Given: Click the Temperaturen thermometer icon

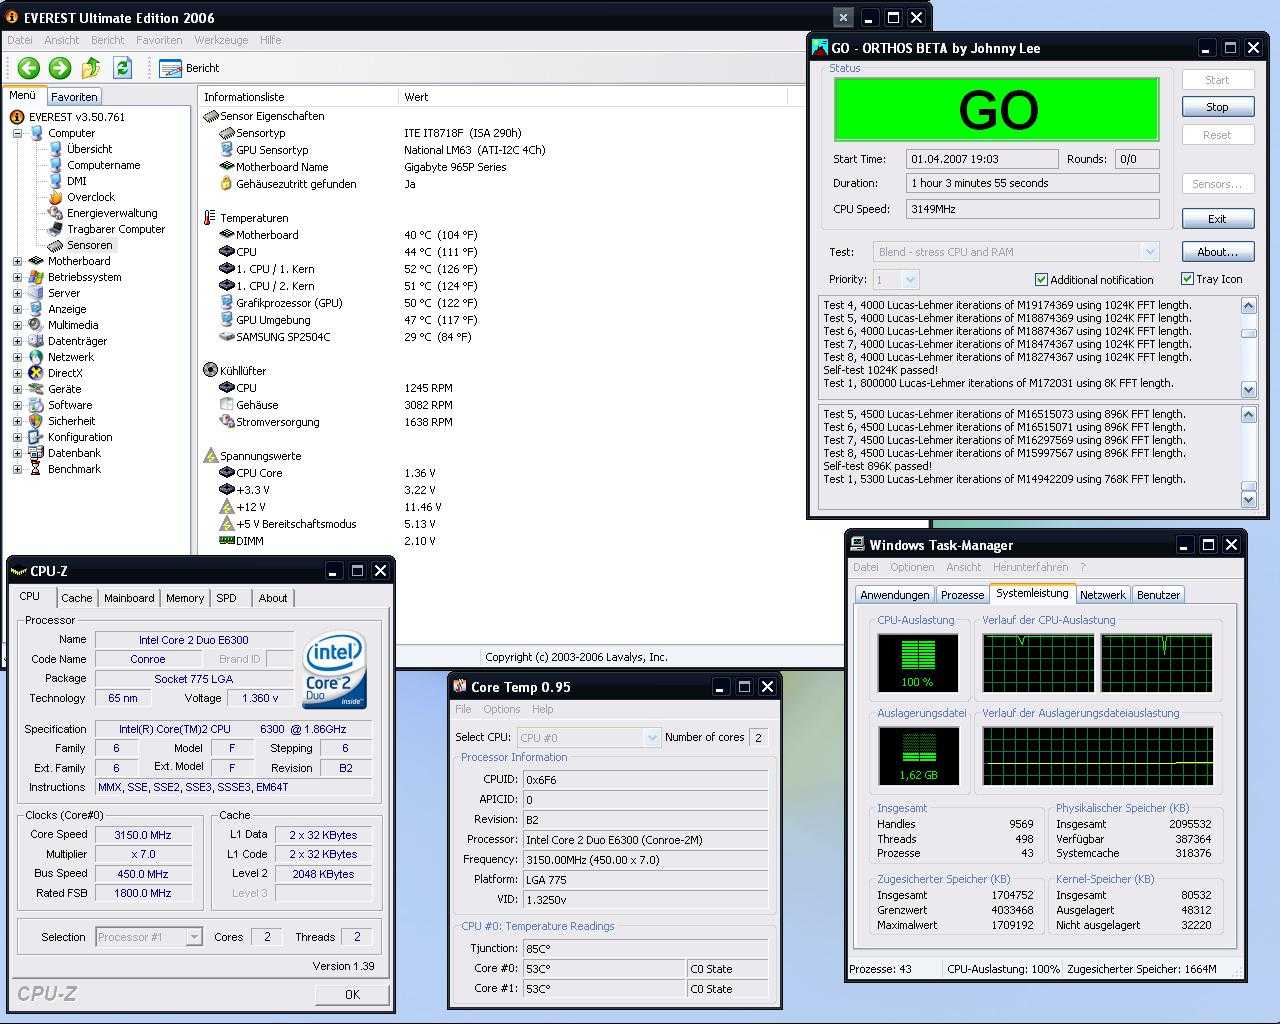Looking at the screenshot, I should click(x=210, y=217).
